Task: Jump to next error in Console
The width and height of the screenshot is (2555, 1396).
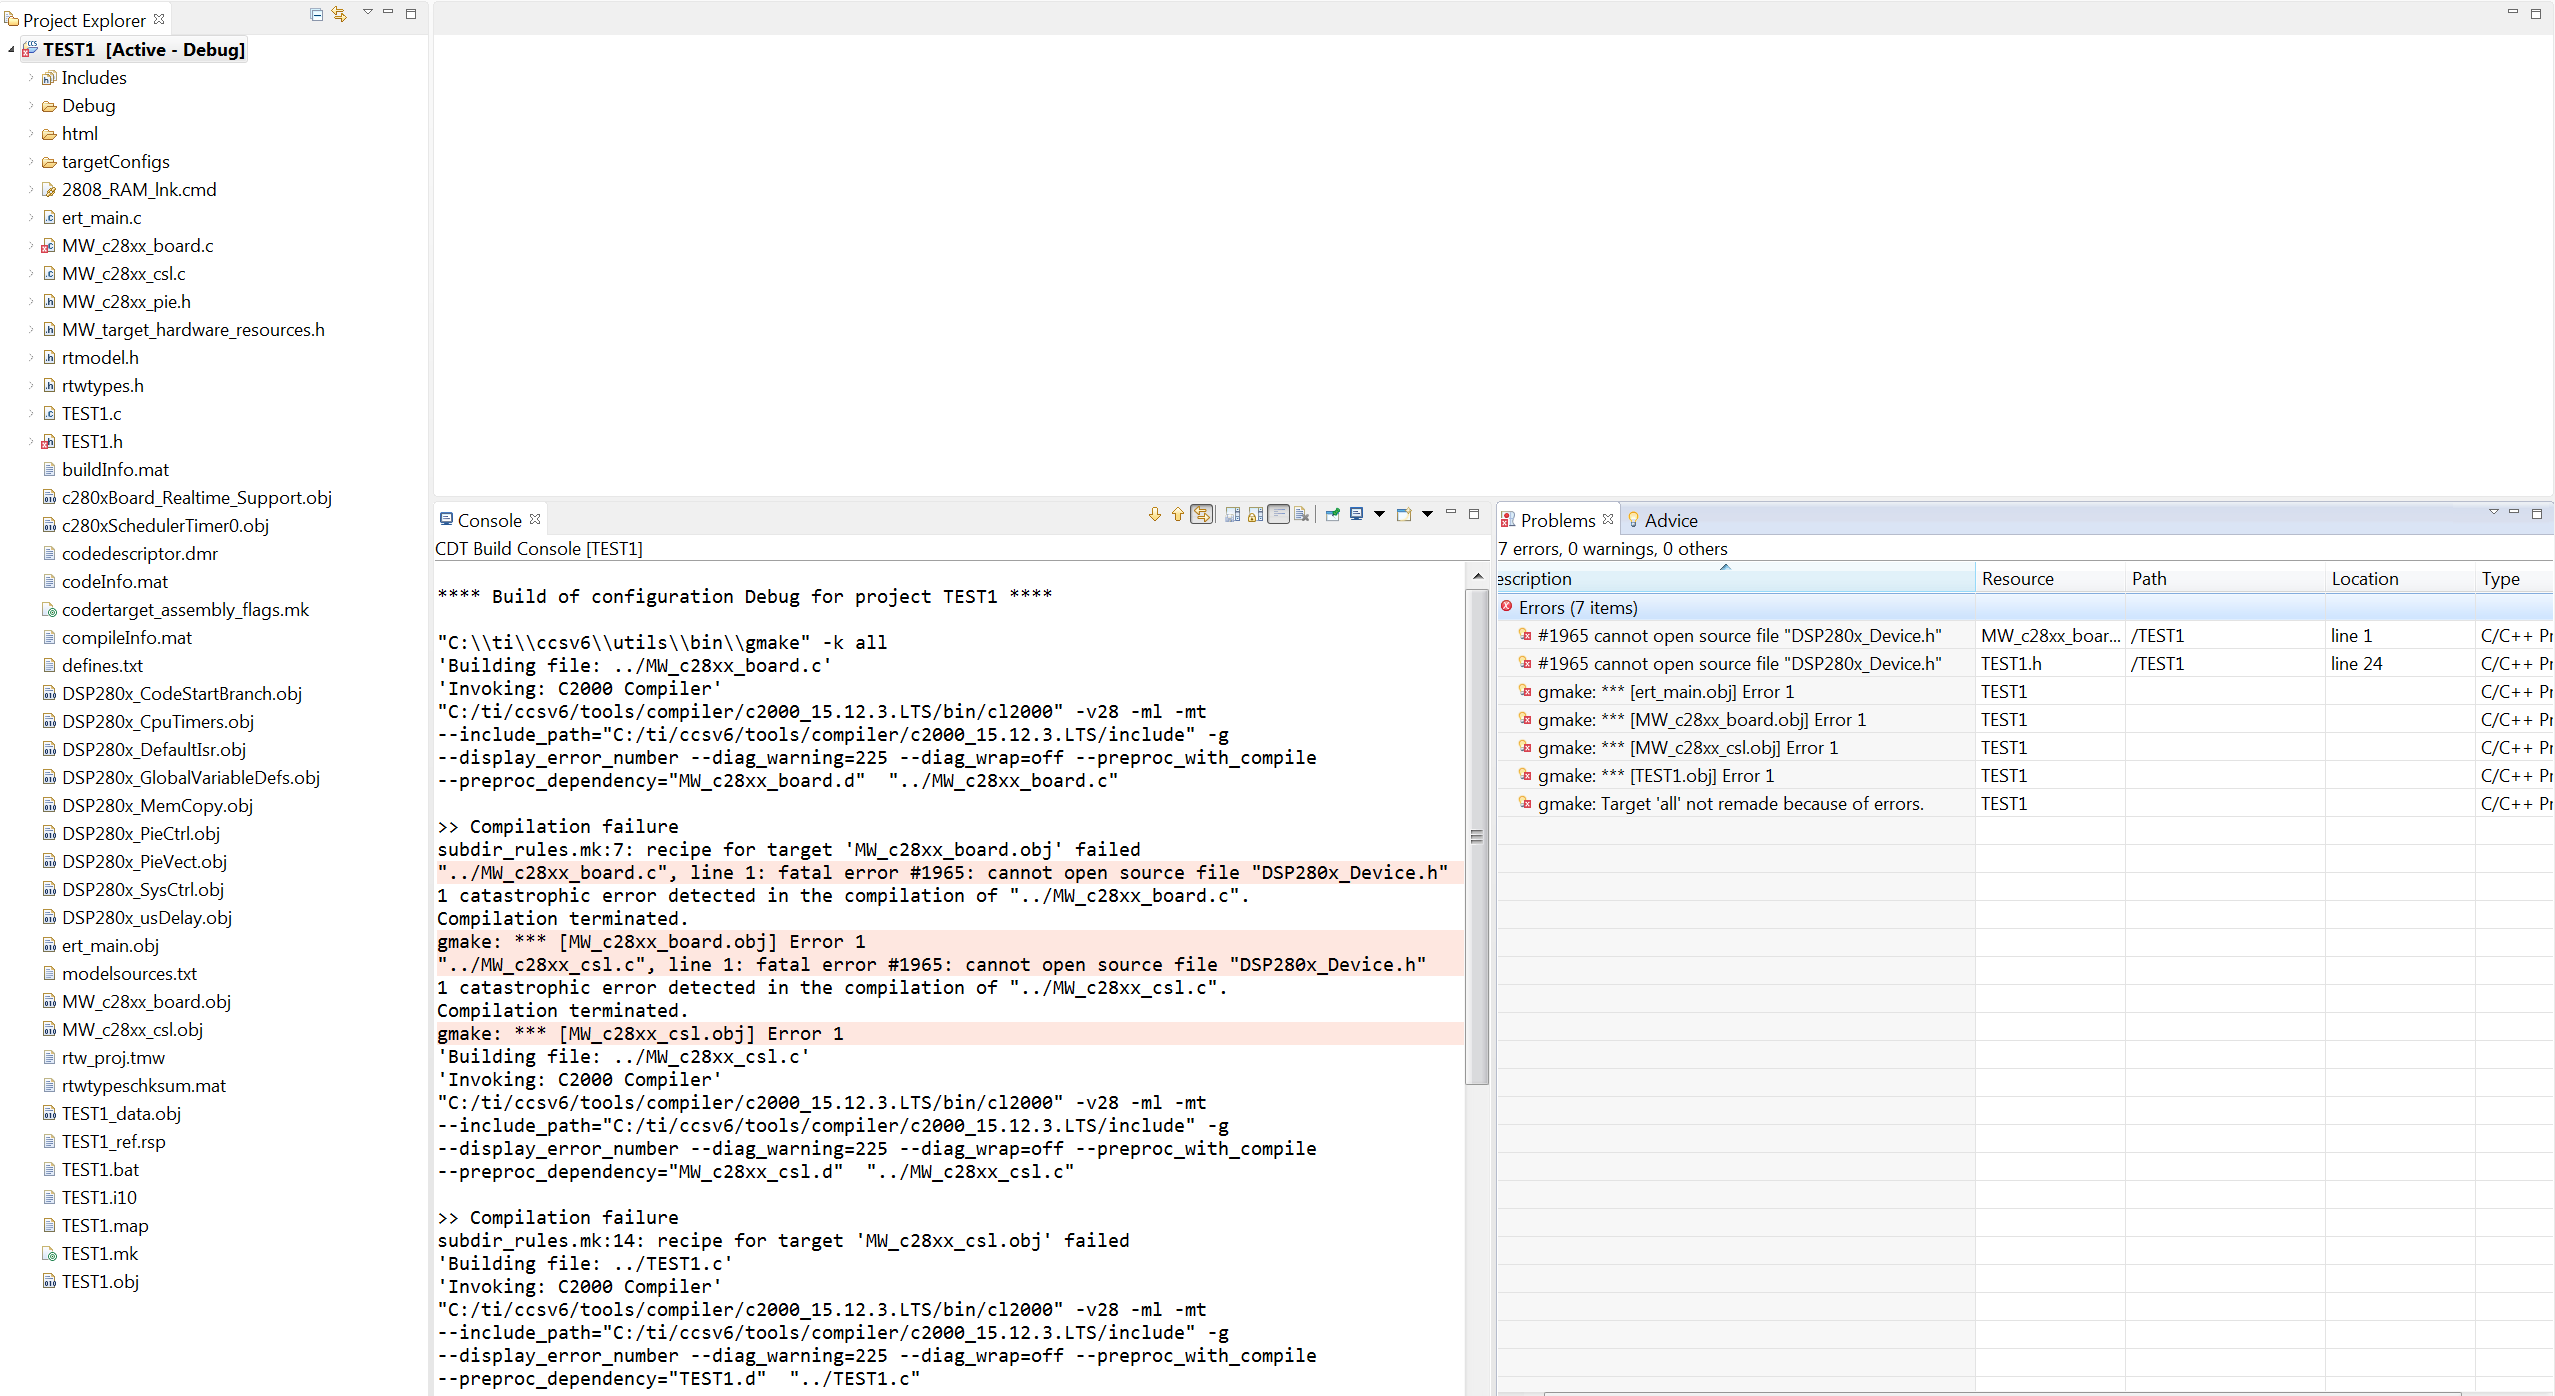Action: tap(1155, 514)
